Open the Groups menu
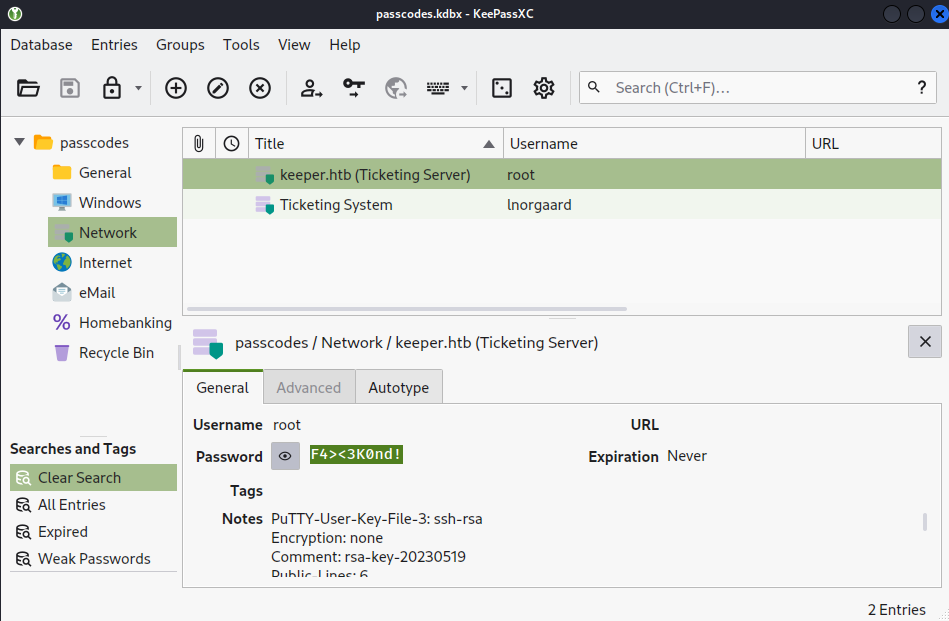 click(x=180, y=45)
